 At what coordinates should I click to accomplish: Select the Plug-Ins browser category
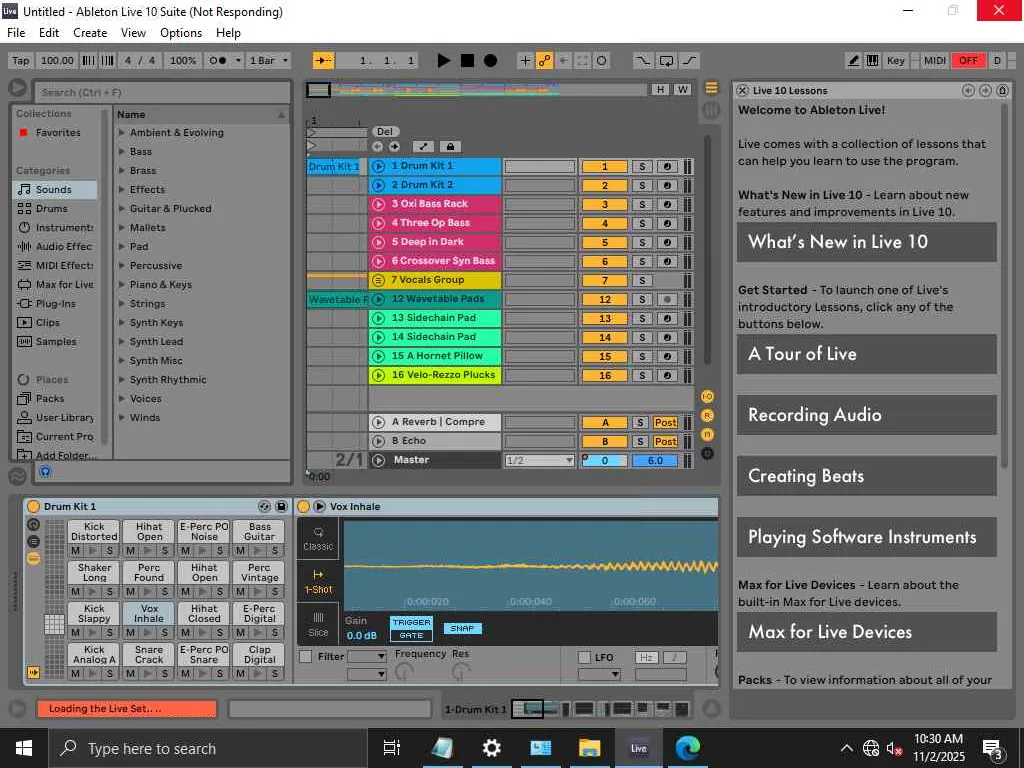pos(56,304)
